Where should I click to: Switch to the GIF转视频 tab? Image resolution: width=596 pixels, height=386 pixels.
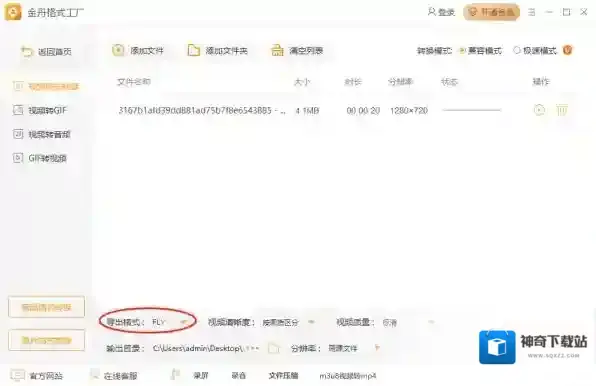40,158
